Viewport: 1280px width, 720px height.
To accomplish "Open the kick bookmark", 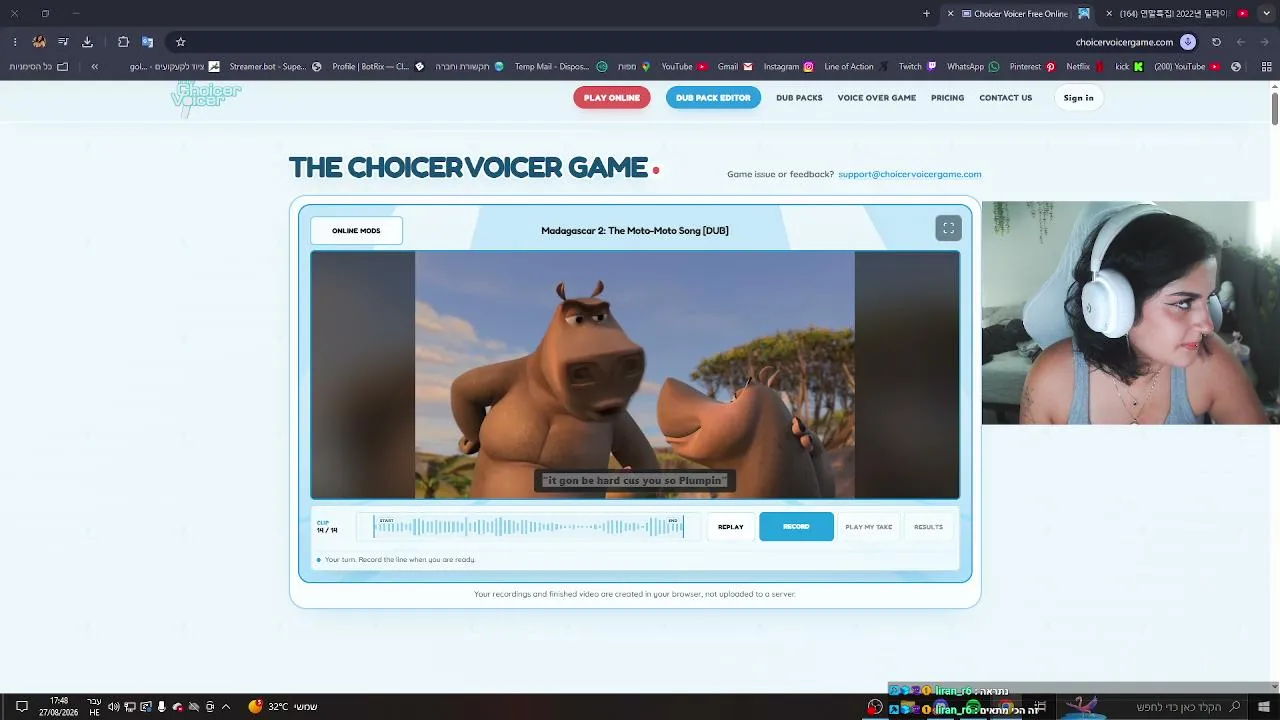I will pos(1129,67).
